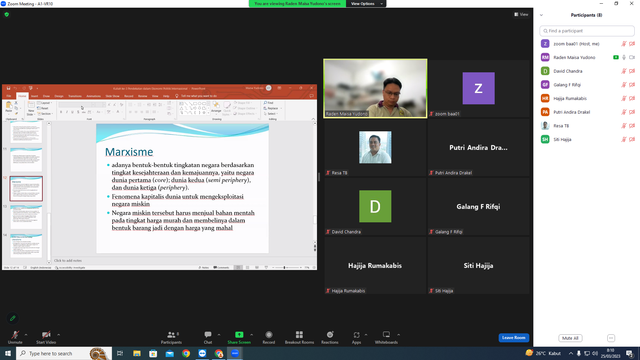Click the green annotate pencil icon

coord(13,318)
